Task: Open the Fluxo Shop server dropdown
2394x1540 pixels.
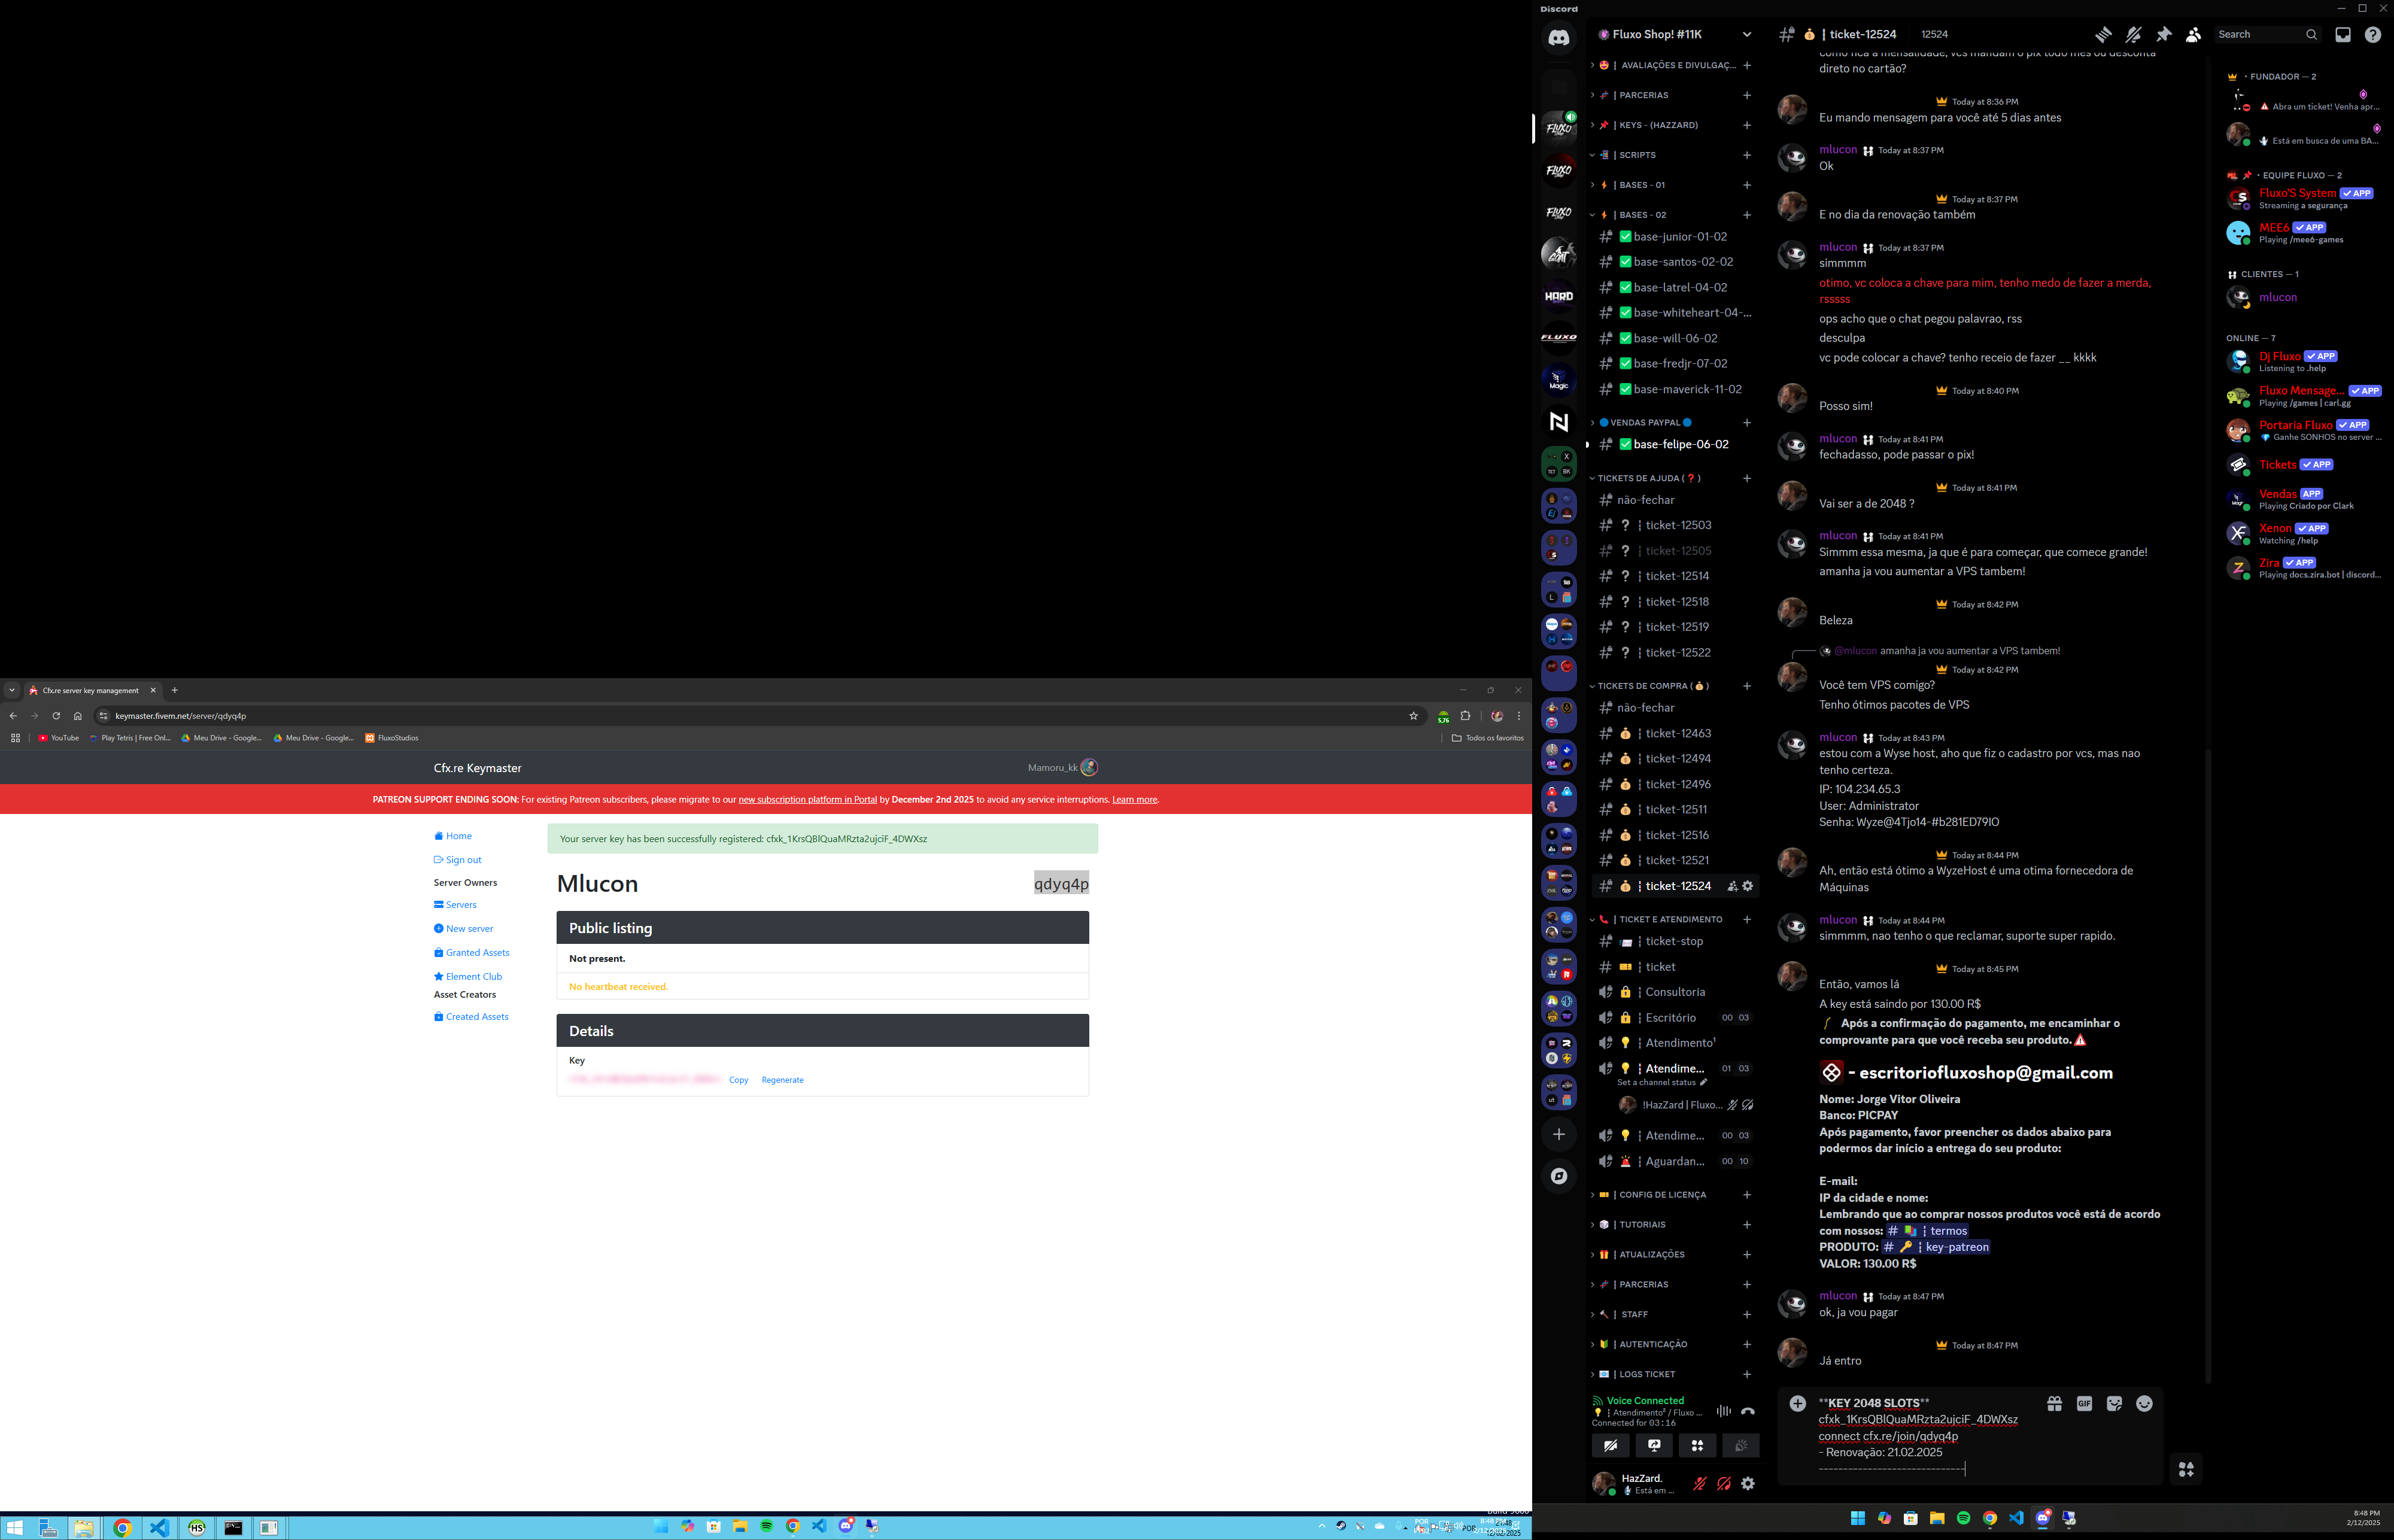Action: pos(1746,34)
